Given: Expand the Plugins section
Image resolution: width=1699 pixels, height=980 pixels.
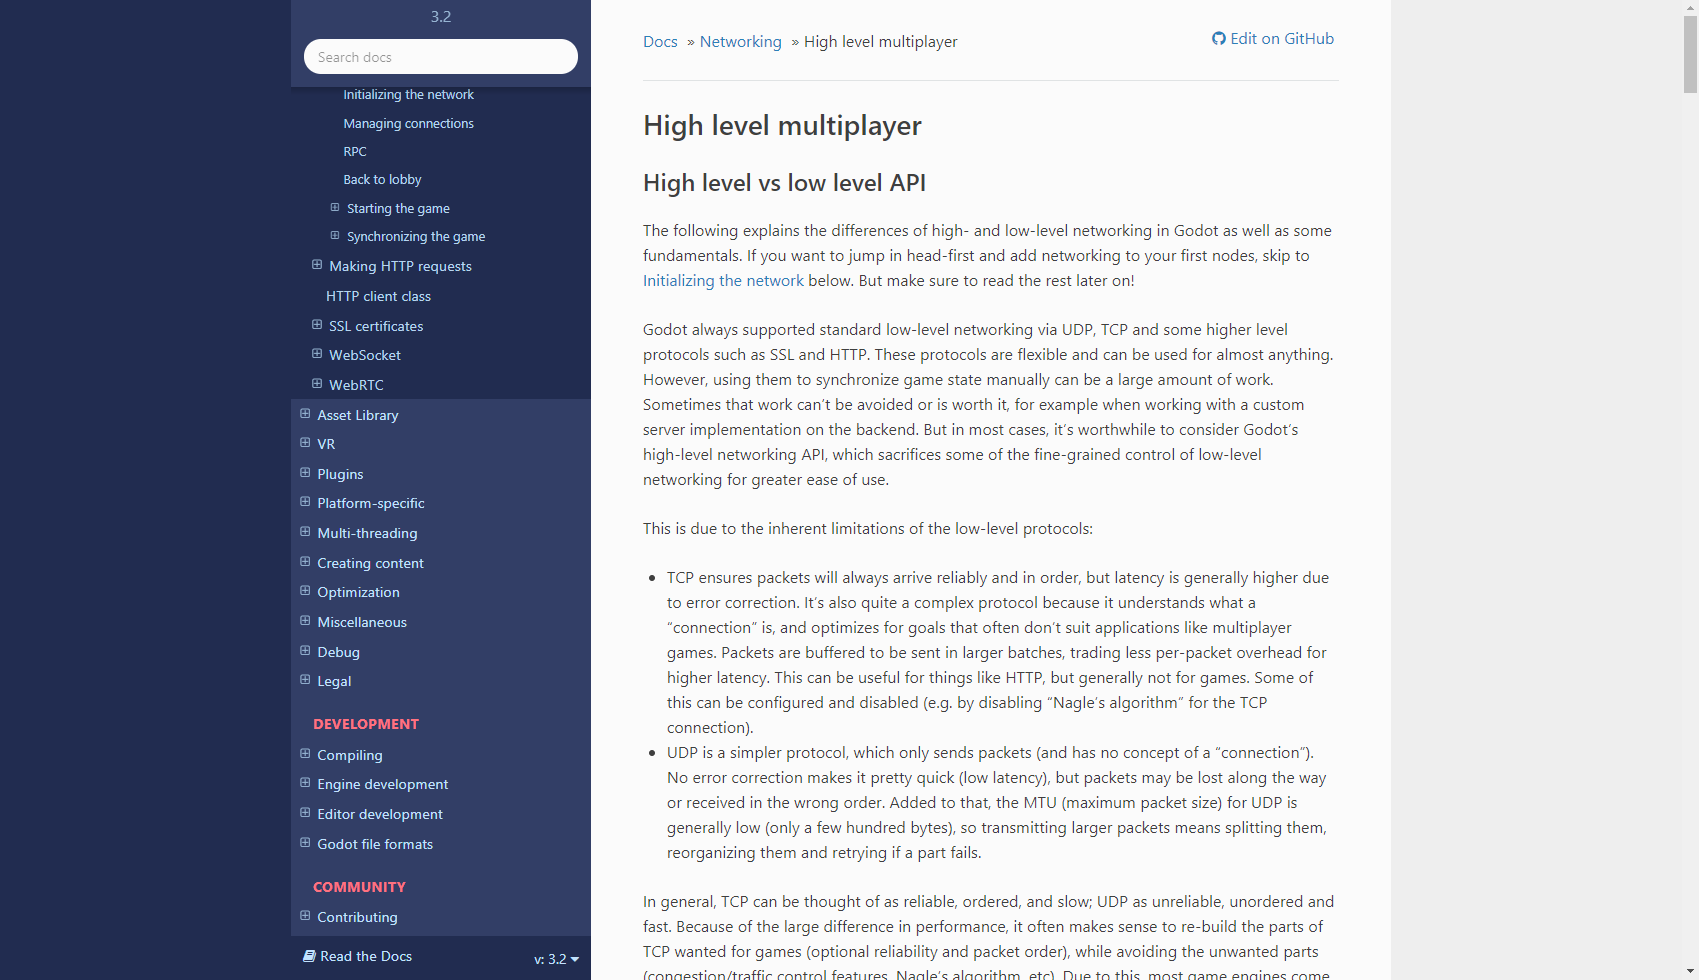Looking at the screenshot, I should click(x=304, y=472).
